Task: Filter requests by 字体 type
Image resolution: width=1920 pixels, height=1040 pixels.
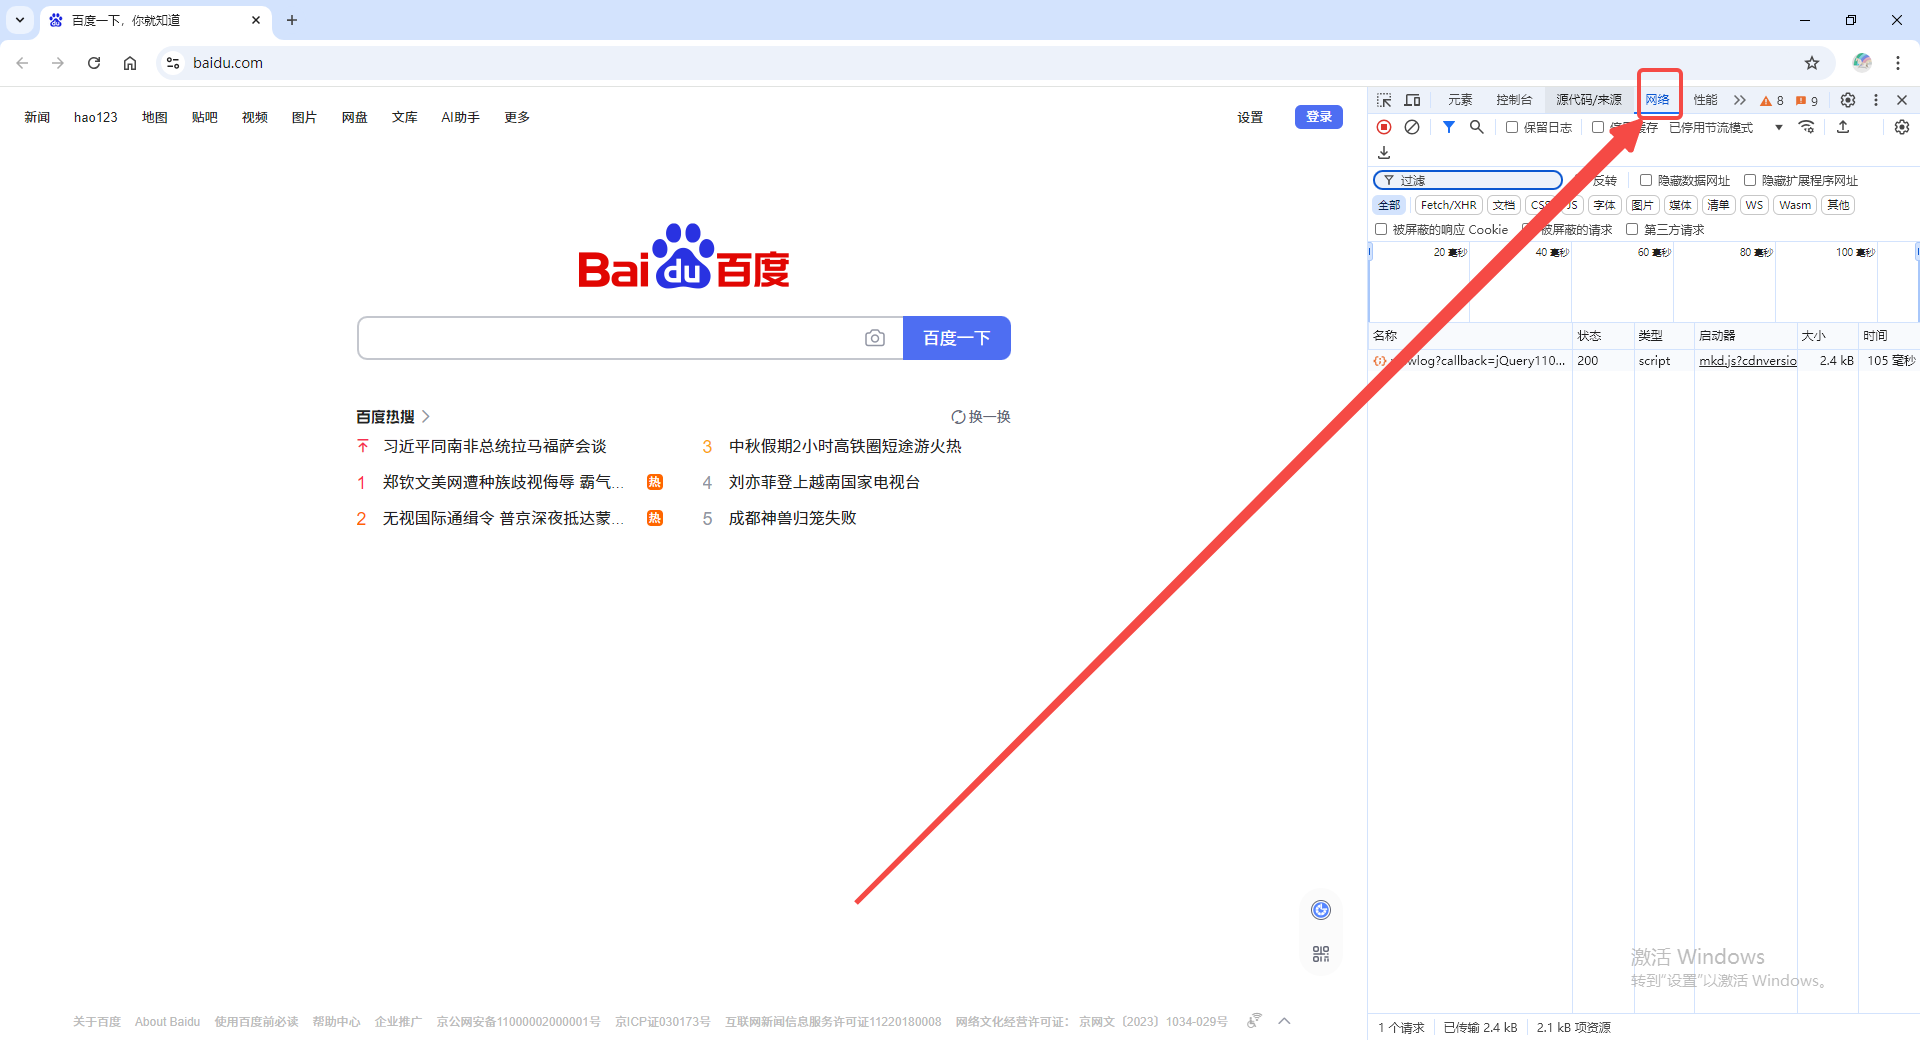Action: point(1605,205)
